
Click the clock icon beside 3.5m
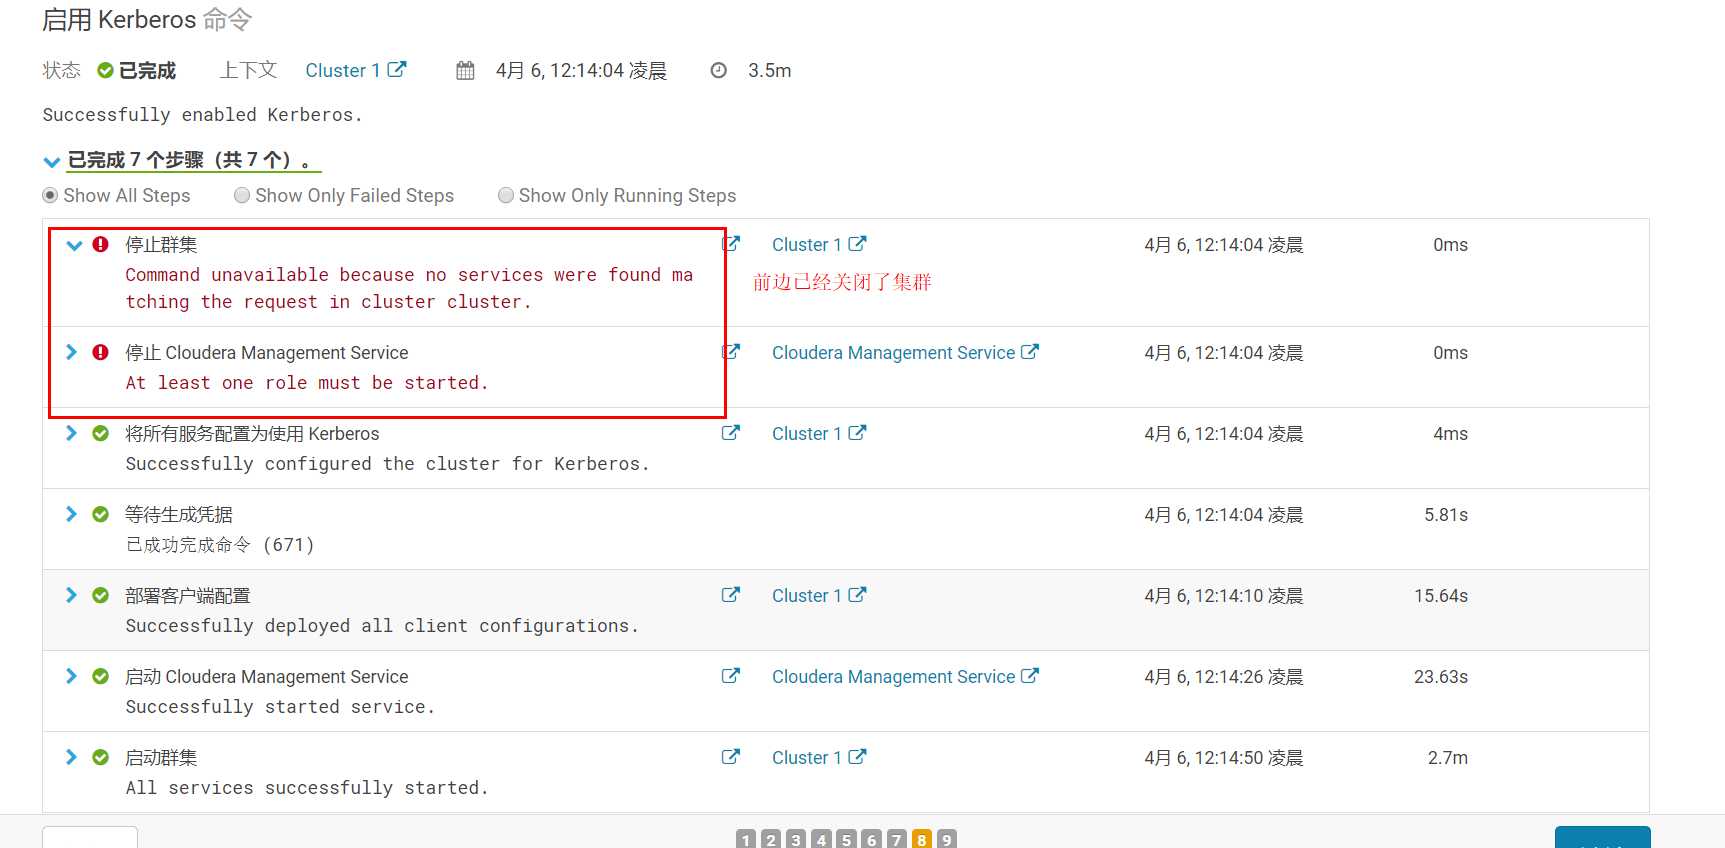(718, 70)
